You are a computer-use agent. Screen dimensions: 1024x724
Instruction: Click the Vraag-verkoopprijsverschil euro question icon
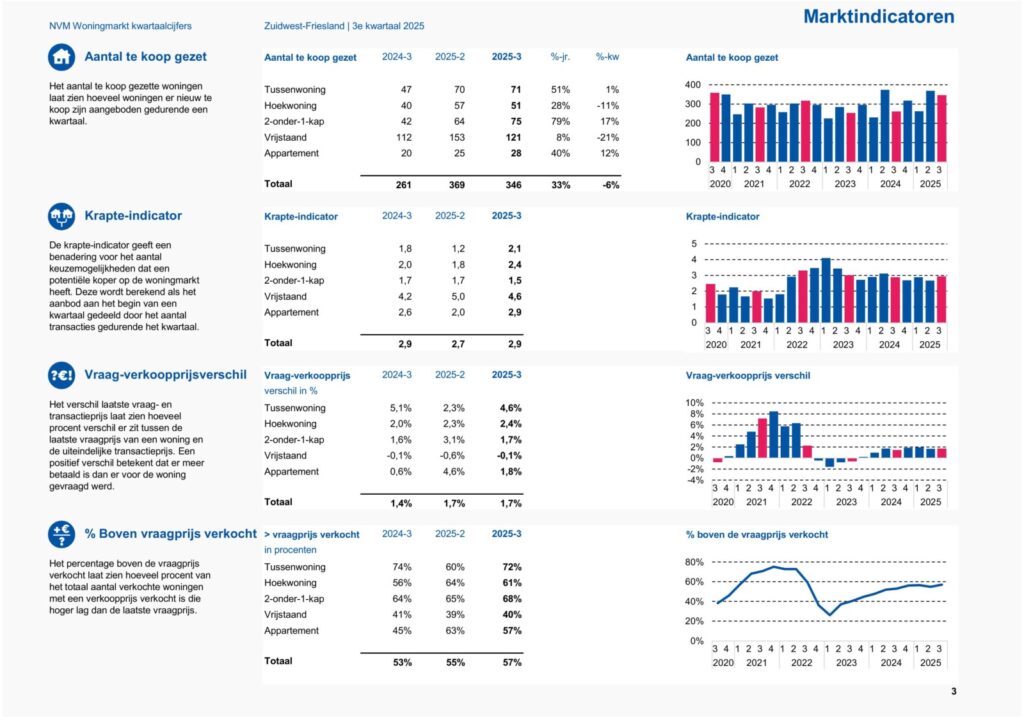pyautogui.click(x=62, y=375)
